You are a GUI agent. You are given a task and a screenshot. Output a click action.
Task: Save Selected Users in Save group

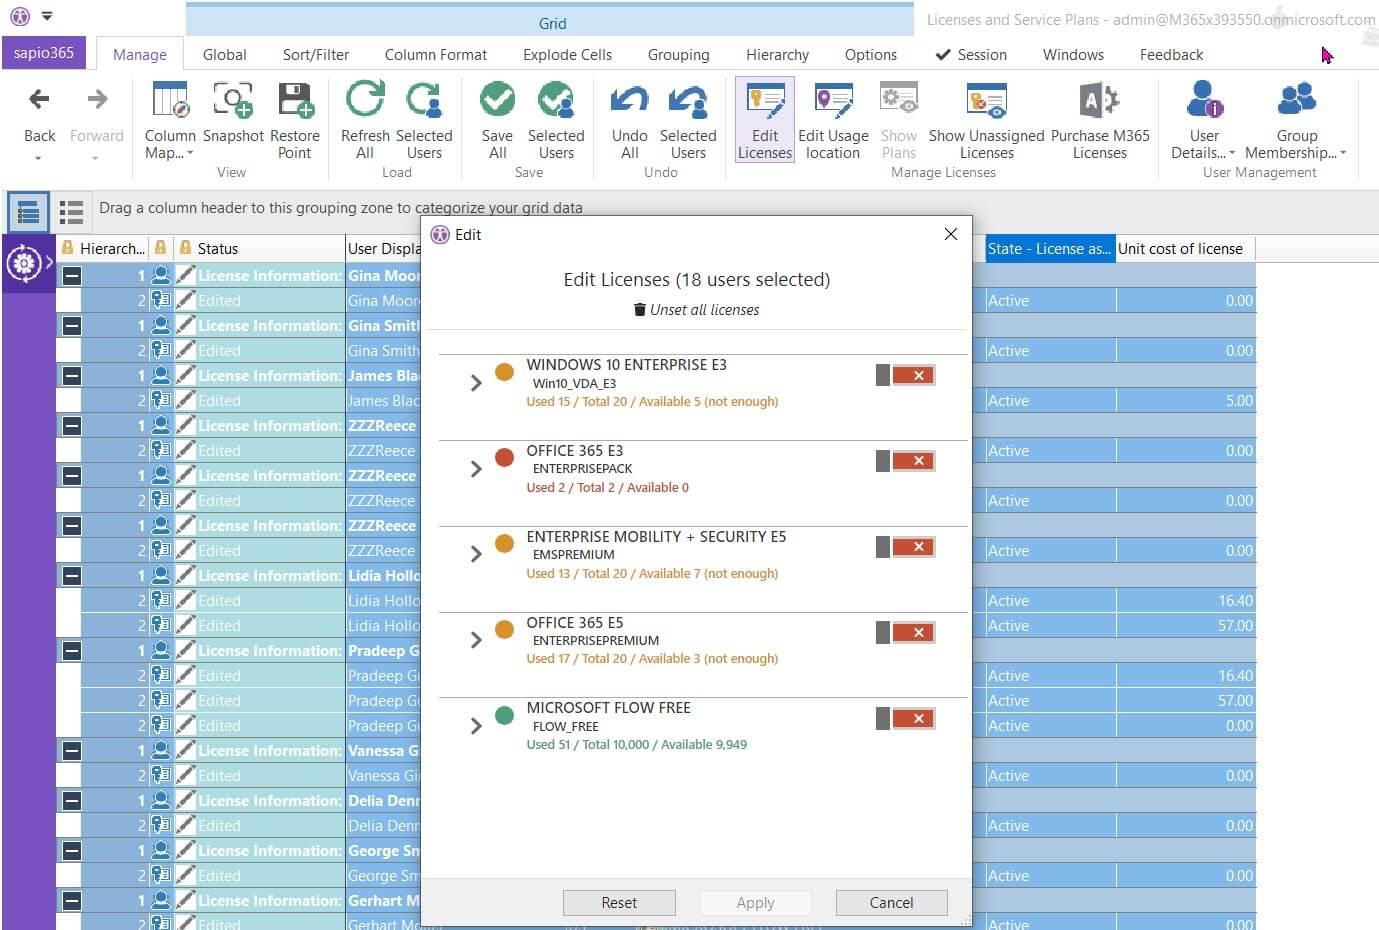coord(556,121)
